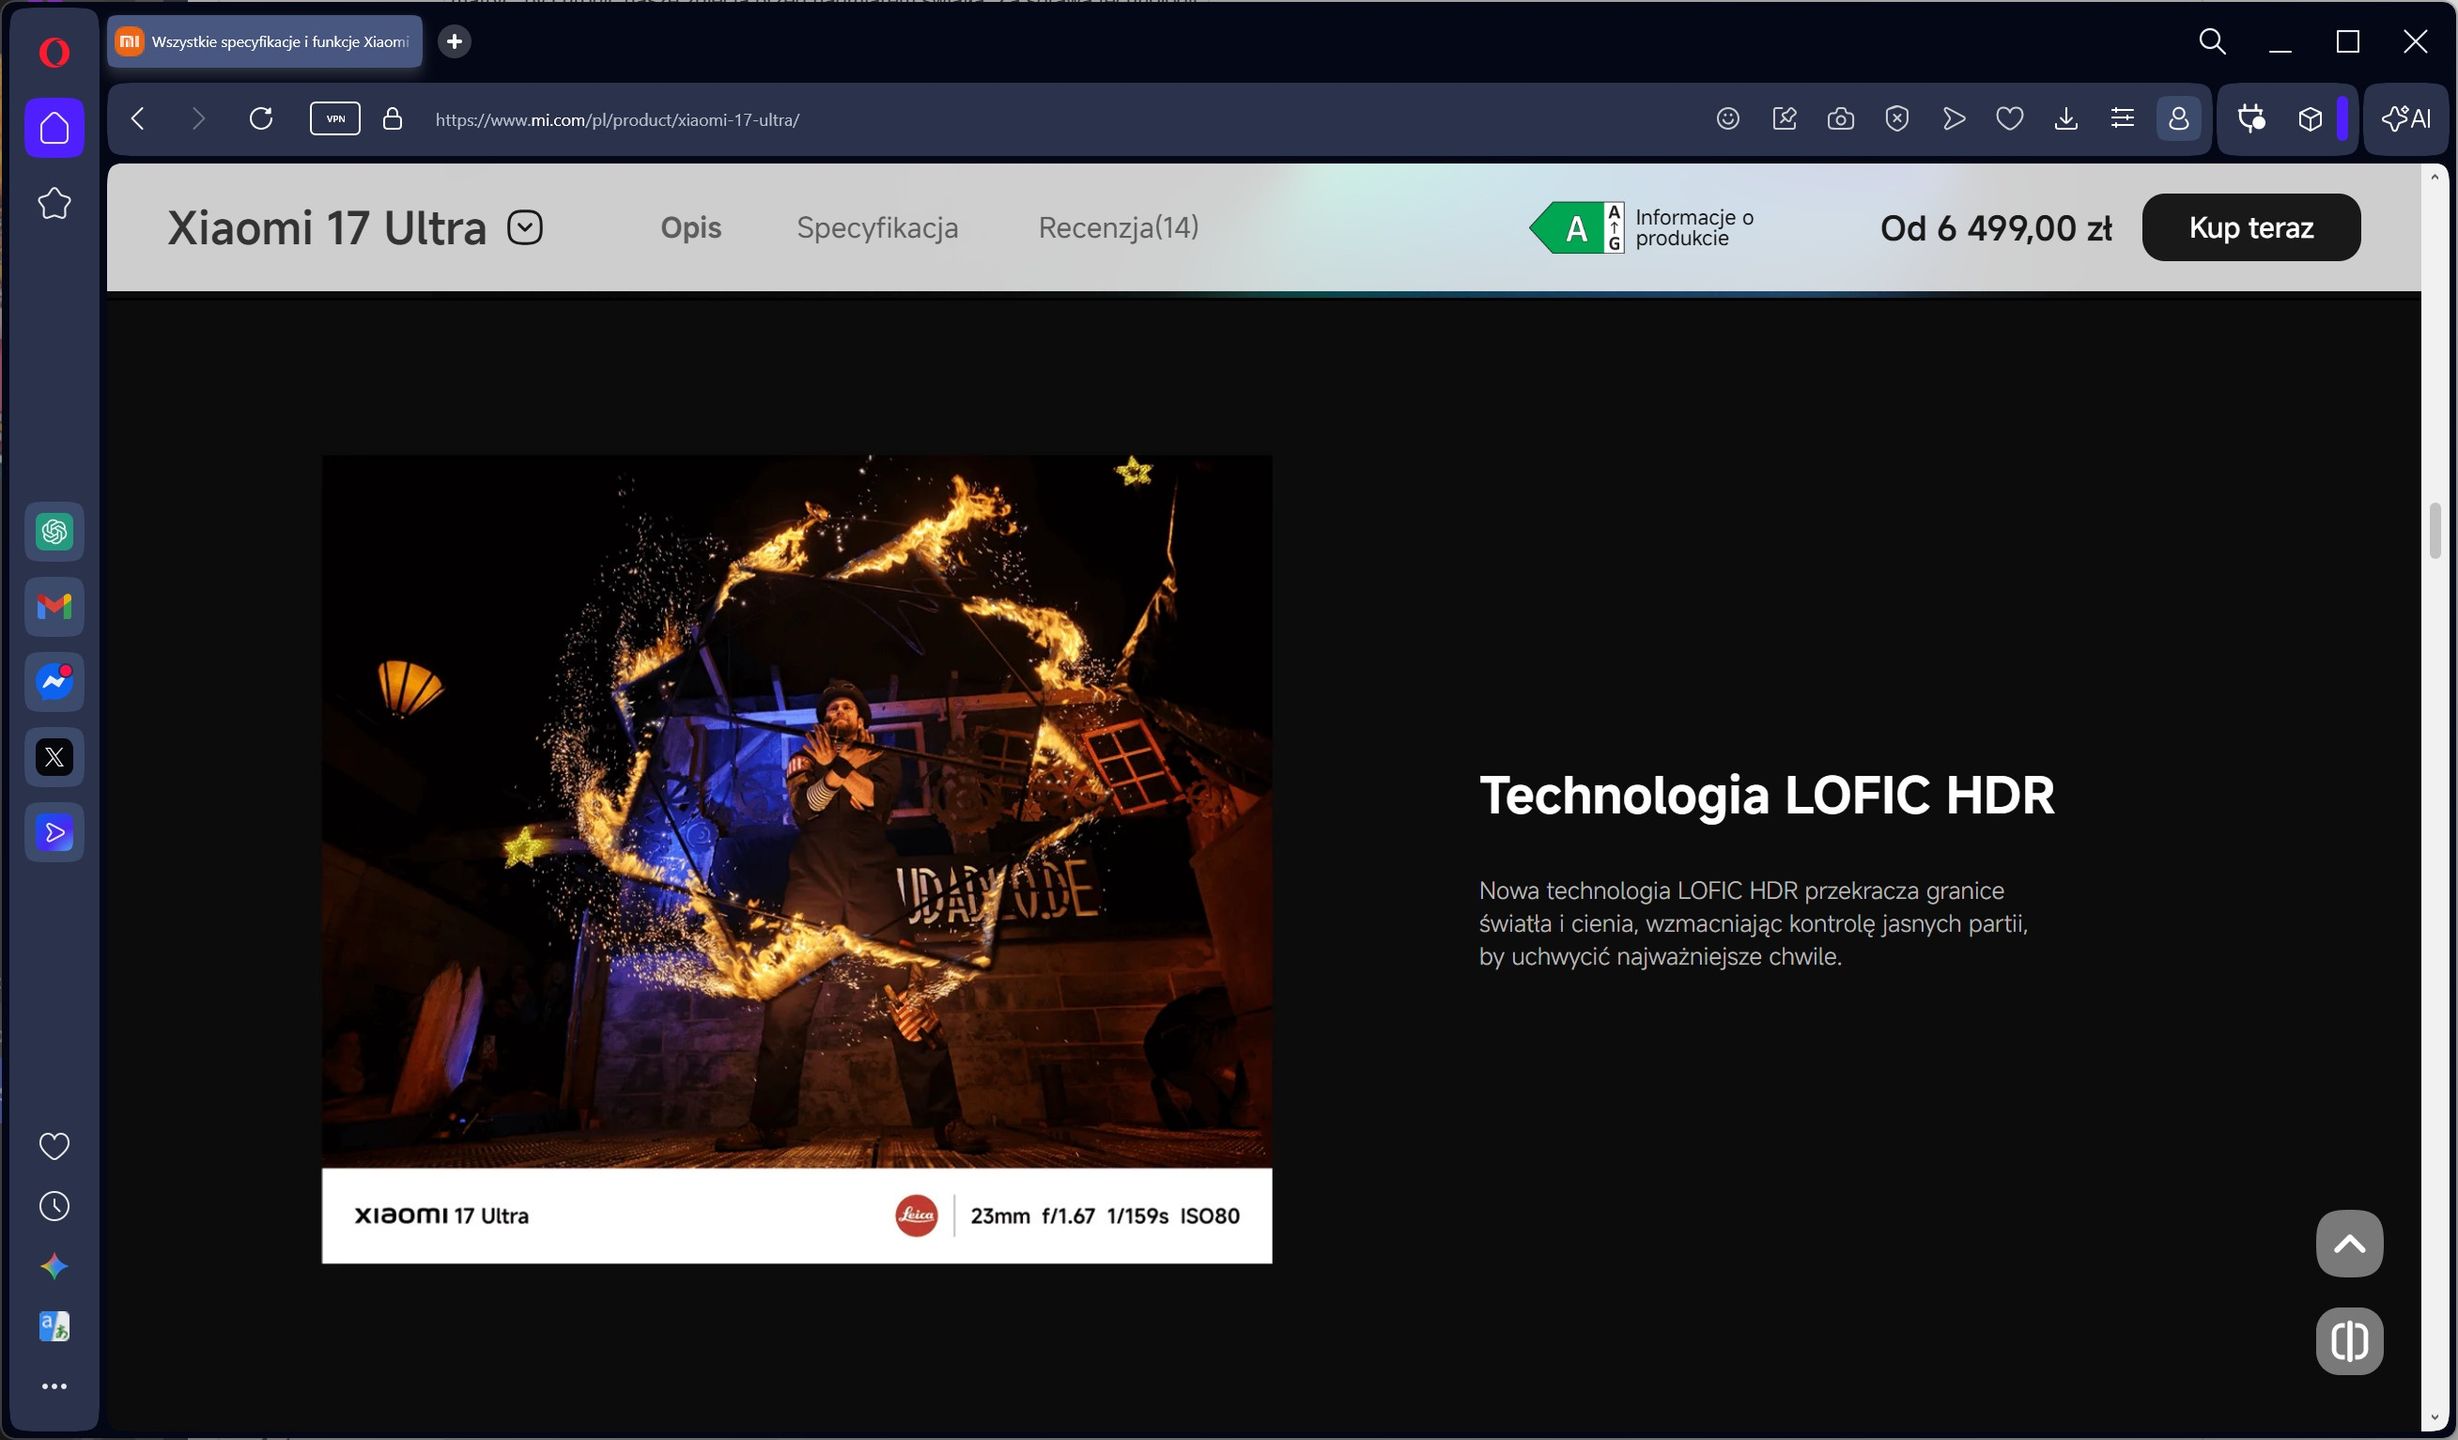Open the ad blocker shield icon

point(1897,119)
